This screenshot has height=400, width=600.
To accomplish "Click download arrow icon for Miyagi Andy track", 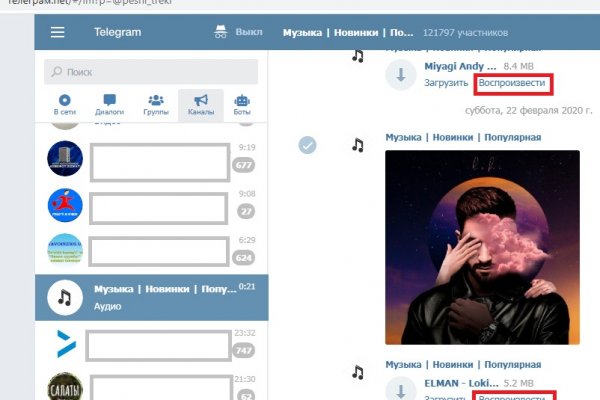I will coord(402,74).
